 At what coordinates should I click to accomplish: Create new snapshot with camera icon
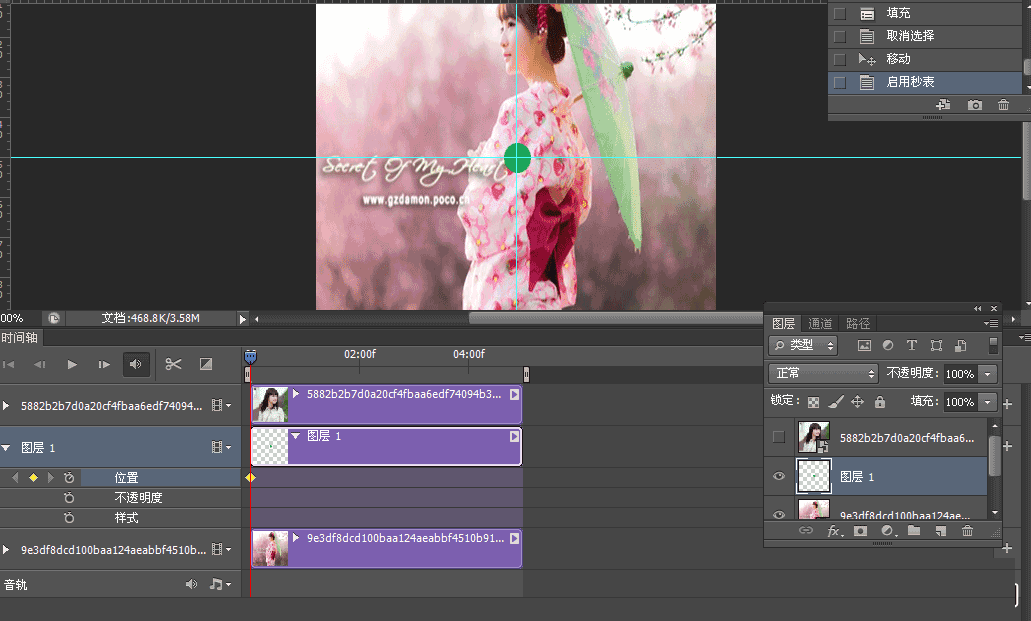tap(974, 105)
